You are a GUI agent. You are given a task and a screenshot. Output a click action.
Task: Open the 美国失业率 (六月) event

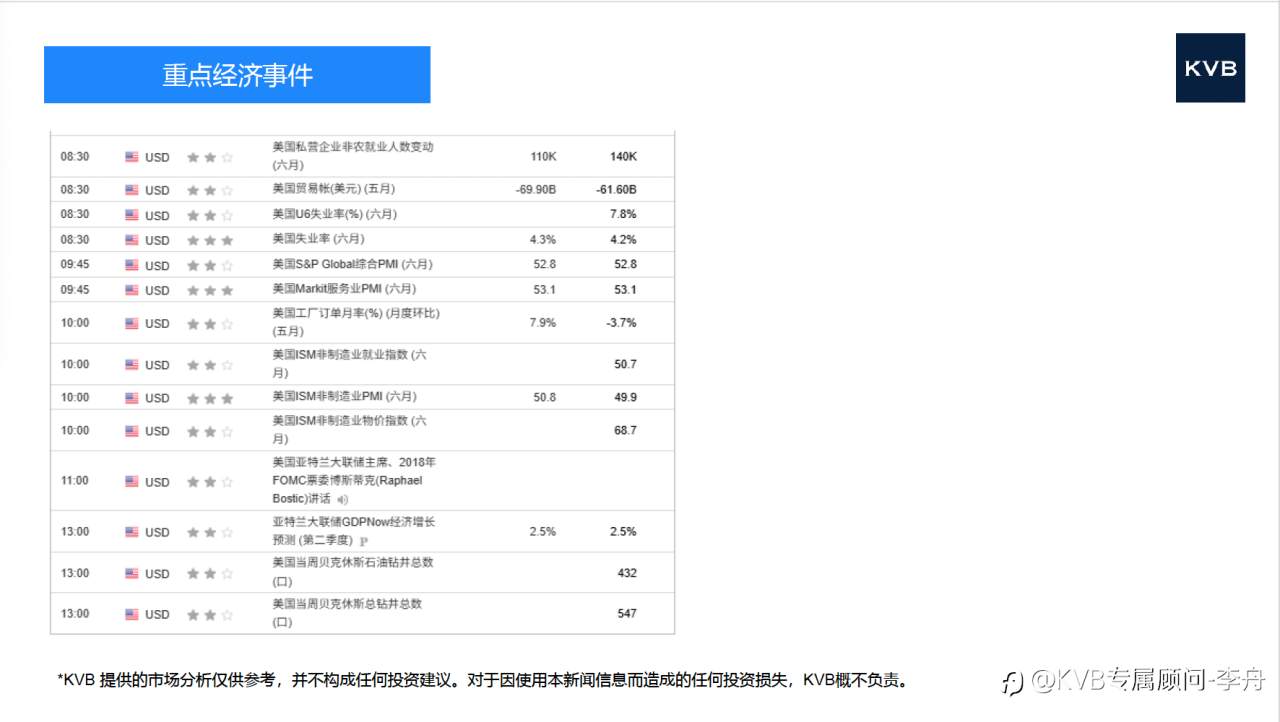coord(318,239)
